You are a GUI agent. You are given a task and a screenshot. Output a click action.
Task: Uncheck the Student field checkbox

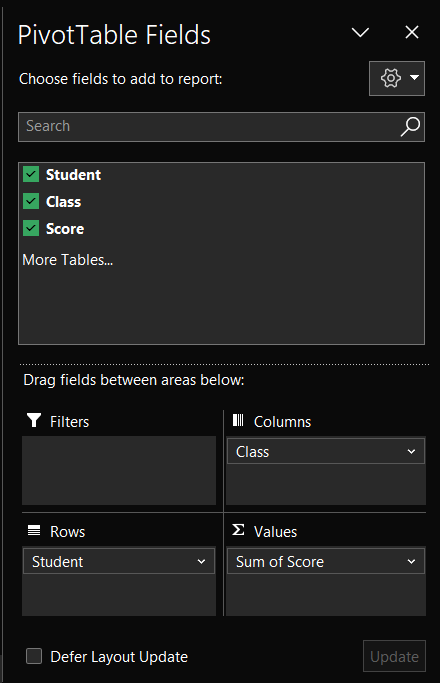pyautogui.click(x=31, y=174)
